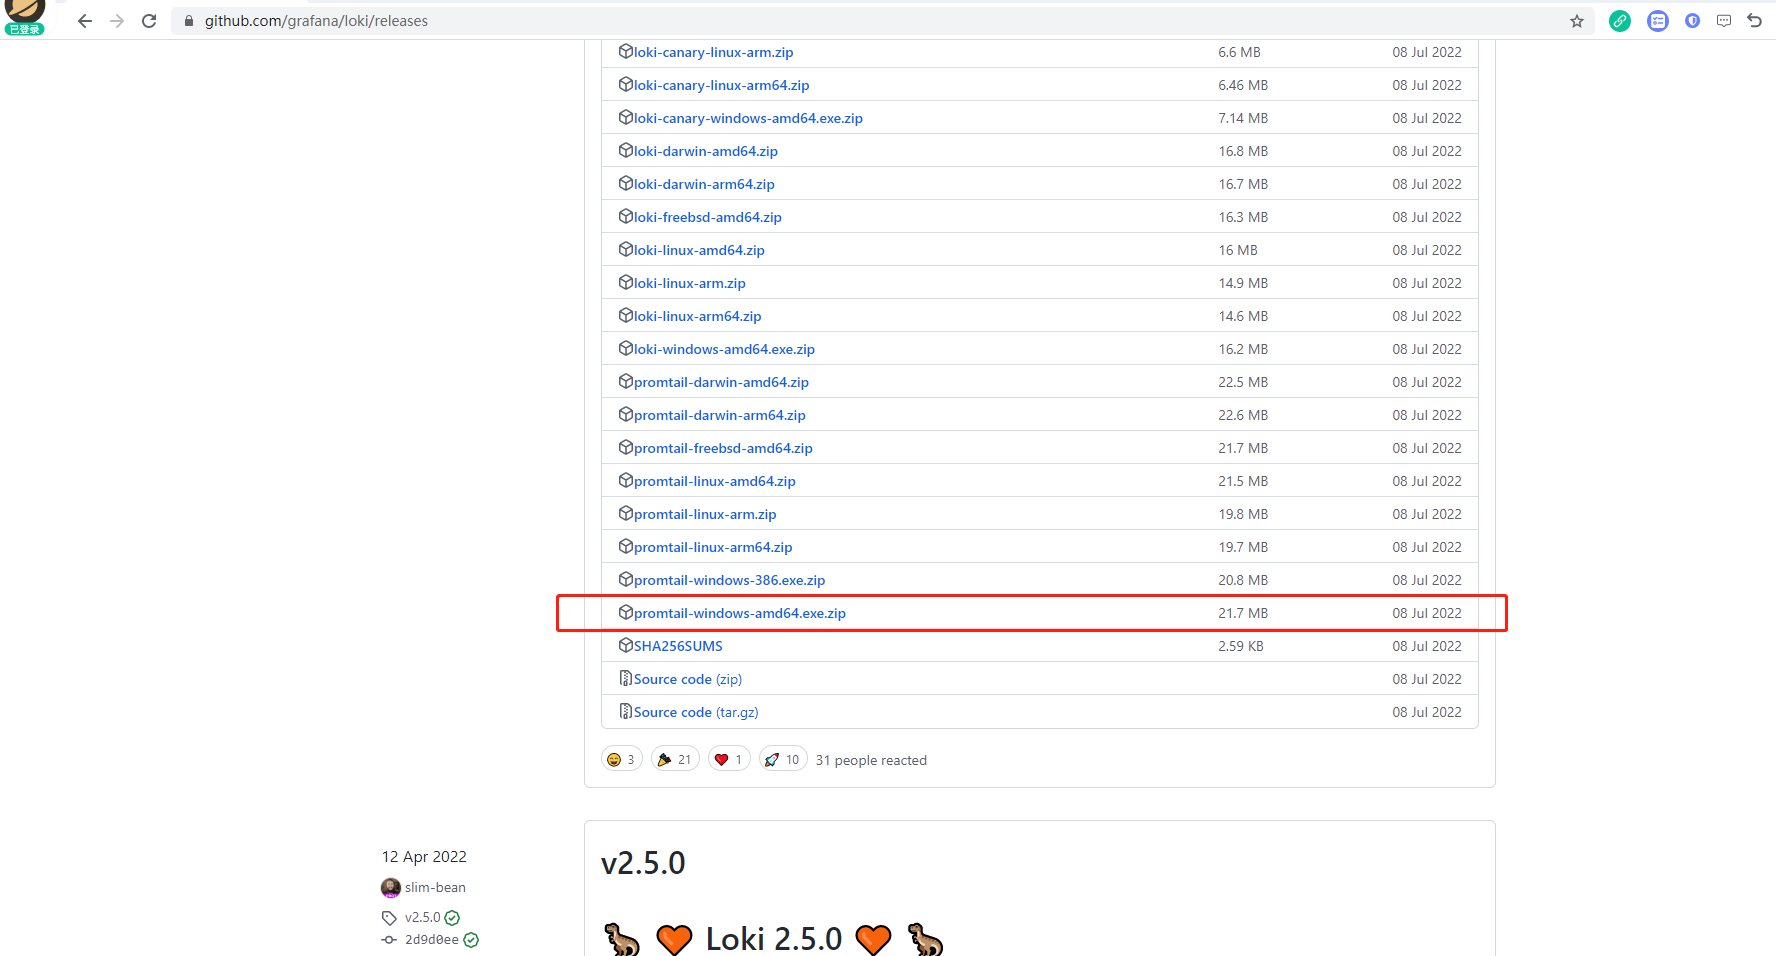Image resolution: width=1776 pixels, height=956 pixels.
Task: Download loki-windows-amd64.exe.zip
Action: (x=724, y=349)
